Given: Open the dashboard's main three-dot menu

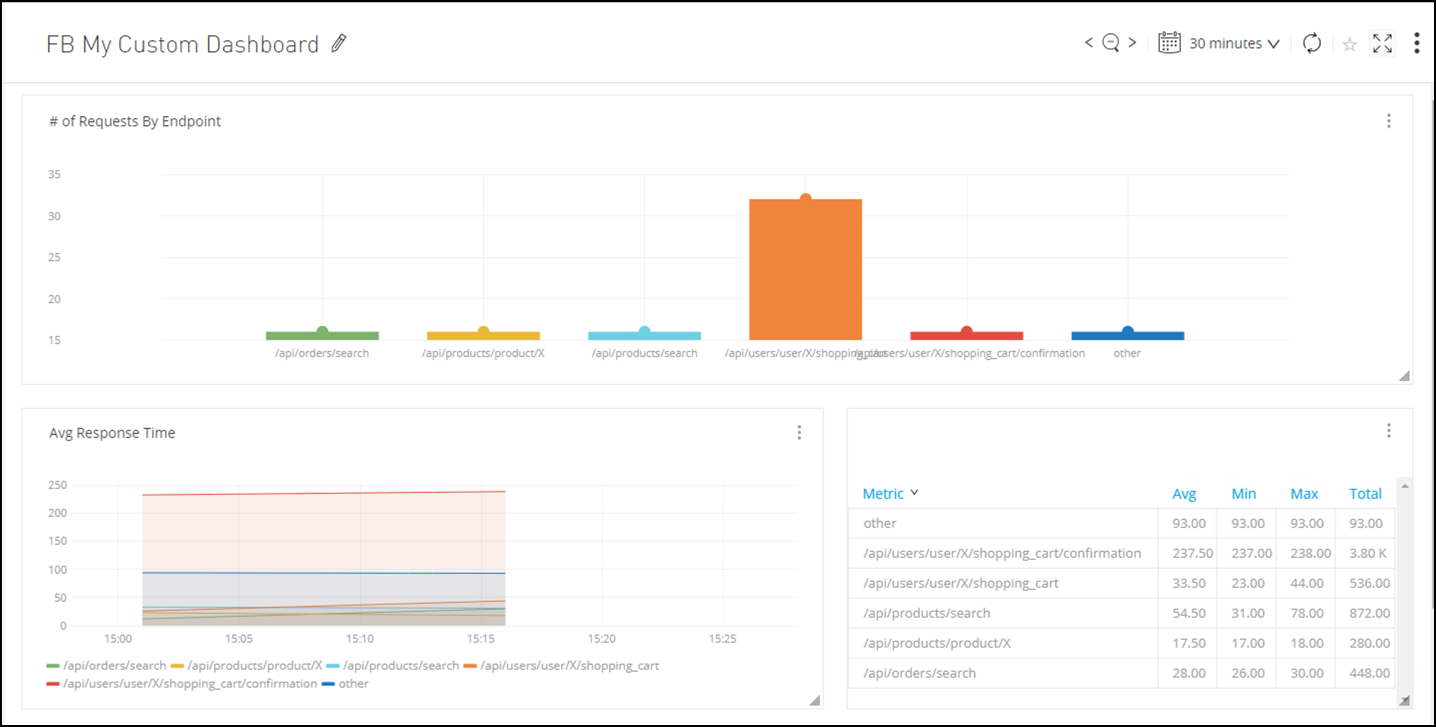Looking at the screenshot, I should (1416, 43).
